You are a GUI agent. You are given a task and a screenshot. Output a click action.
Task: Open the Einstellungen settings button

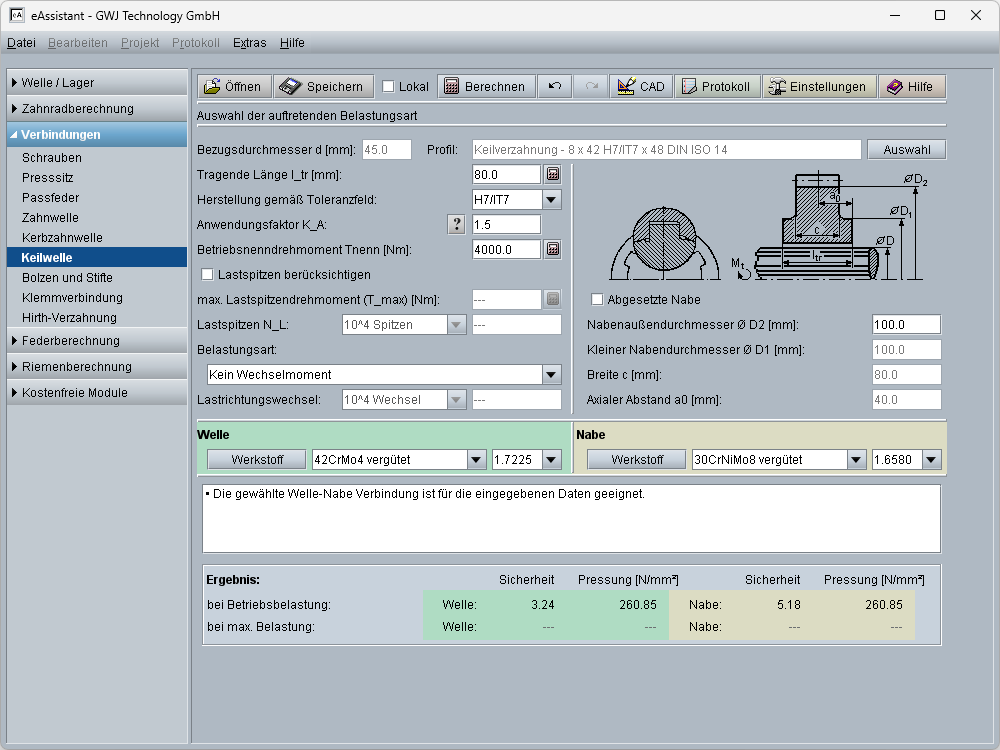click(816, 86)
